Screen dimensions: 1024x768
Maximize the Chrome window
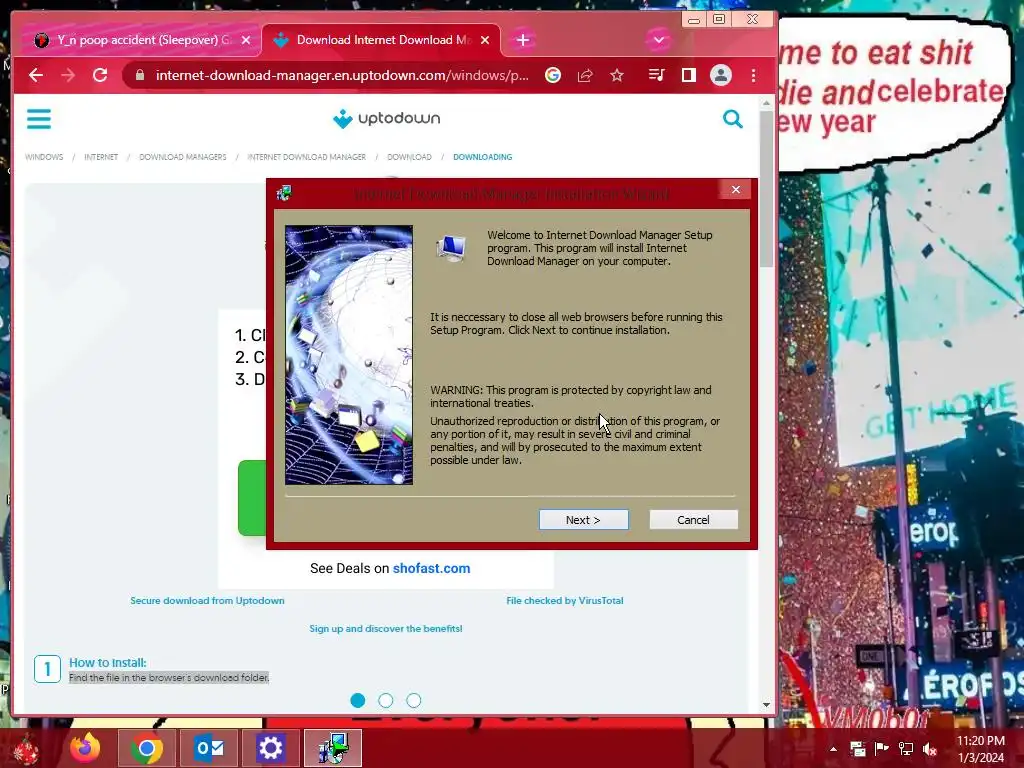point(719,20)
